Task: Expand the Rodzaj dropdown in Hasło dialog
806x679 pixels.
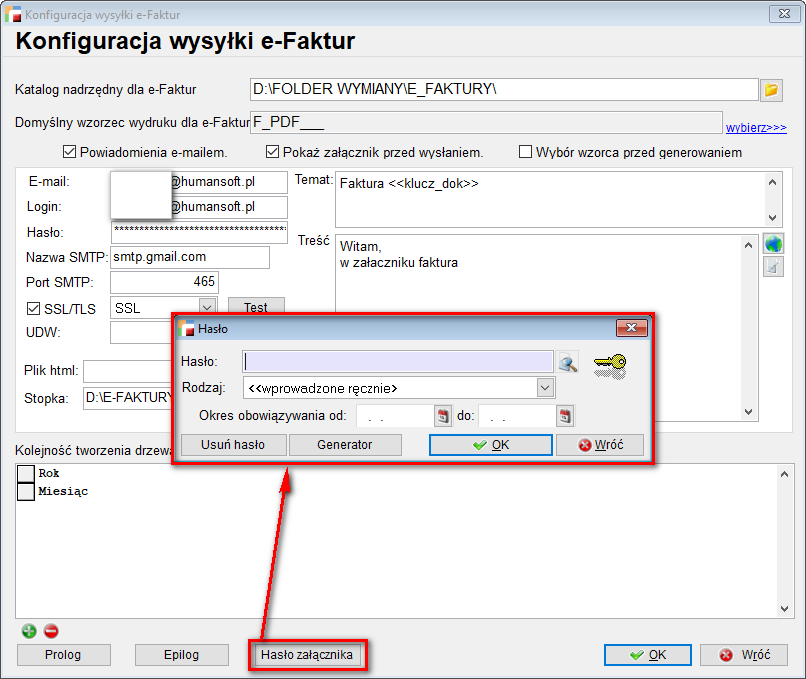Action: [545, 388]
